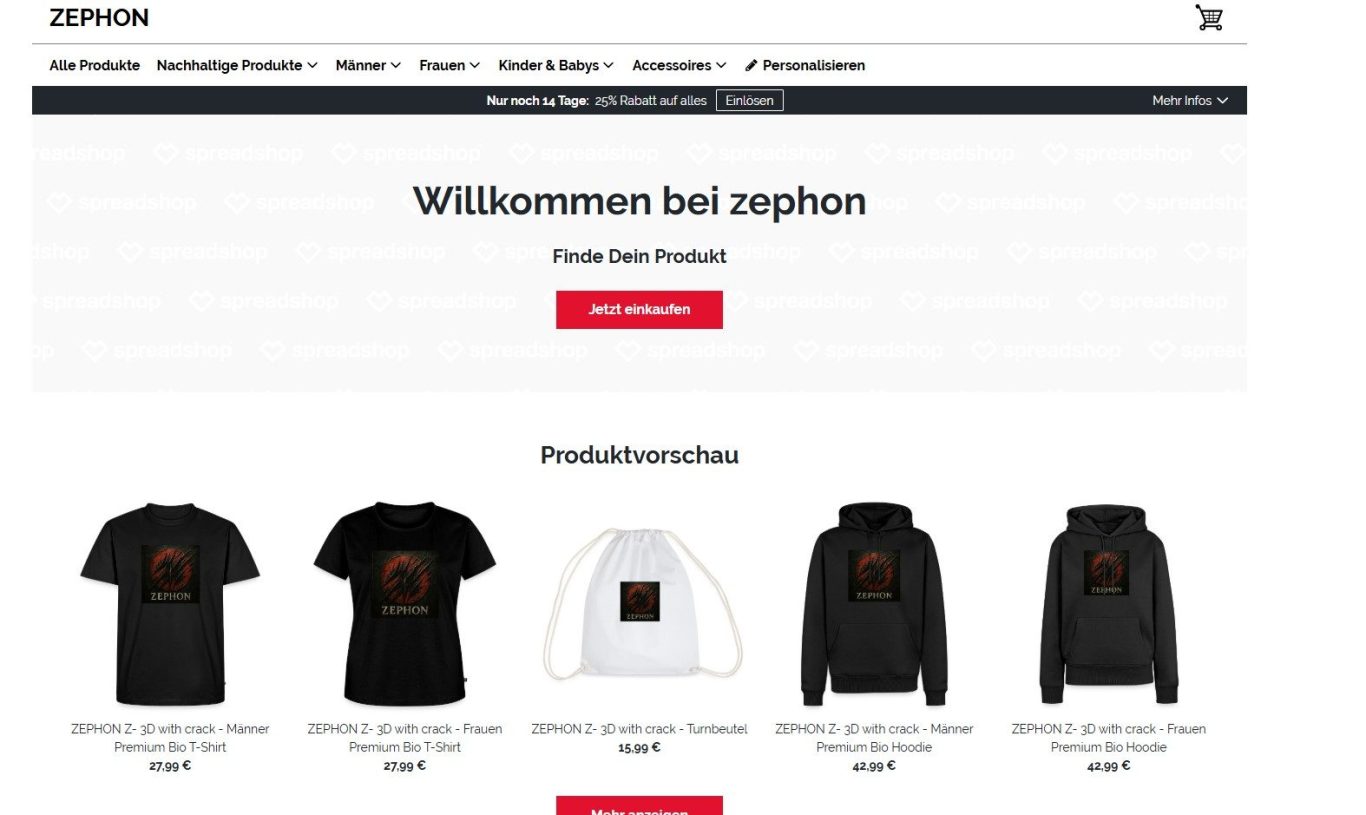Open the Frauen dropdown menu
This screenshot has height=815, width=1366.
pyautogui.click(x=450, y=65)
